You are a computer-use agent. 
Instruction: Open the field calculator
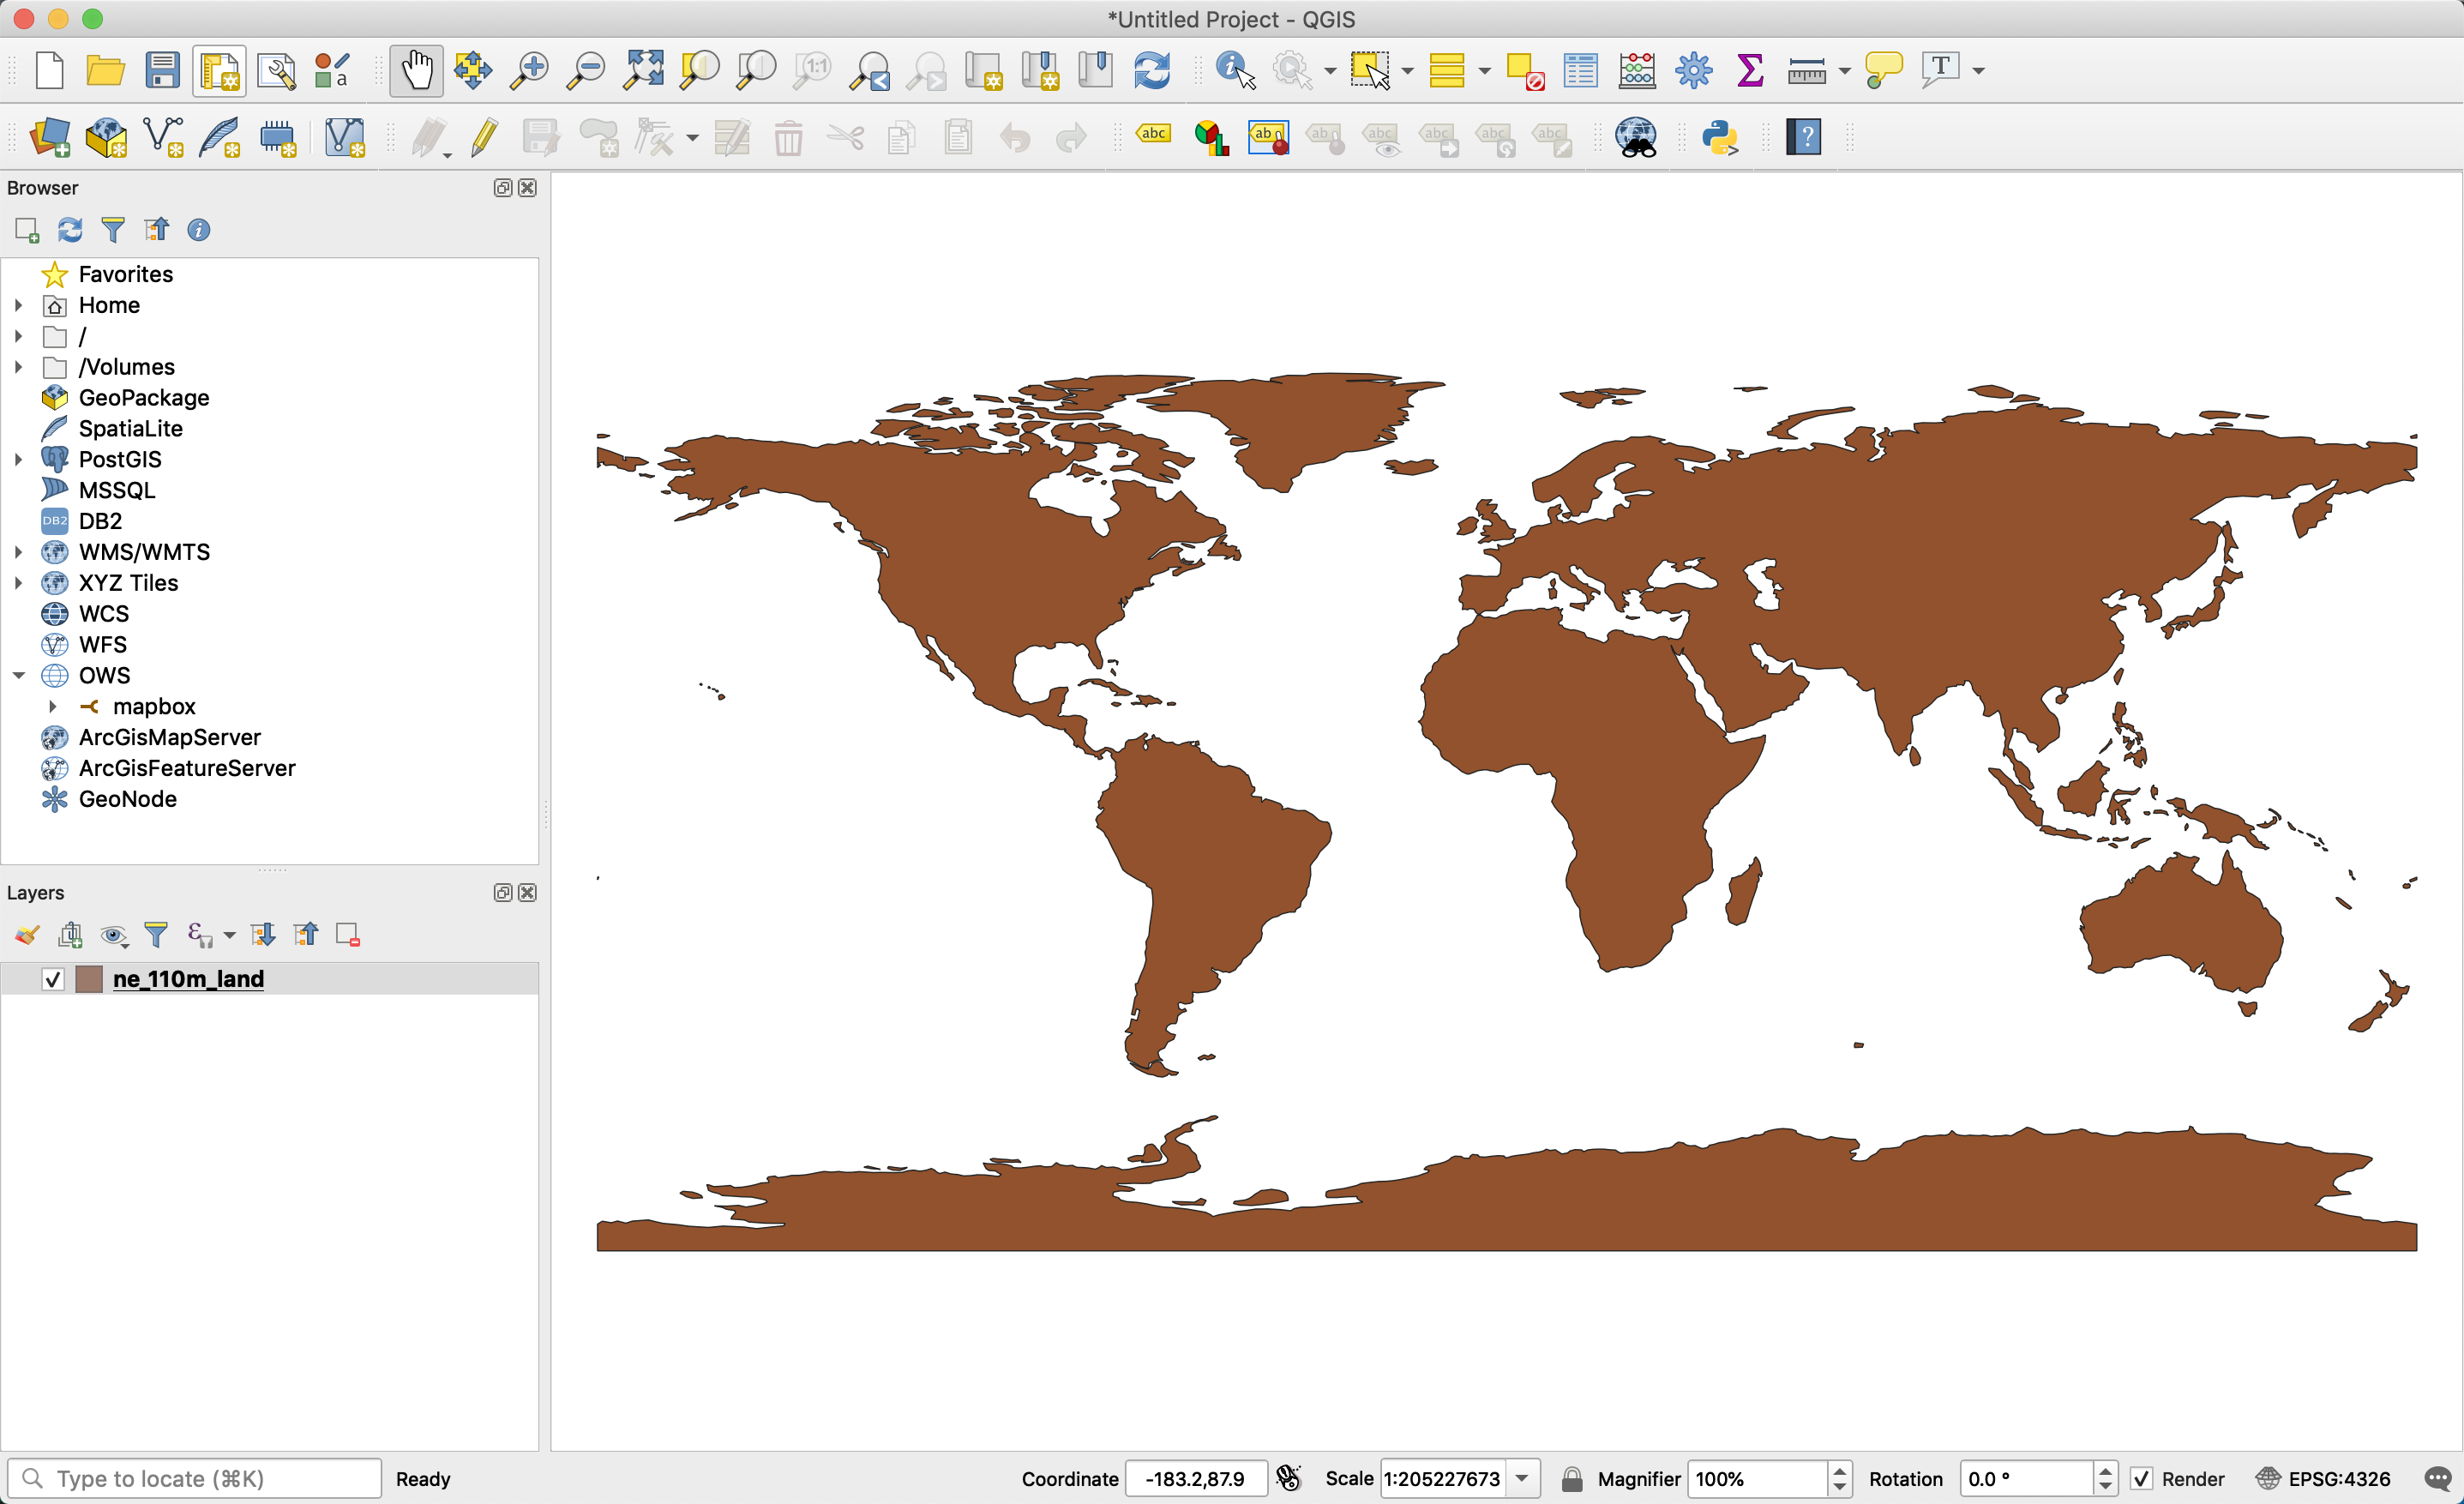1637,71
